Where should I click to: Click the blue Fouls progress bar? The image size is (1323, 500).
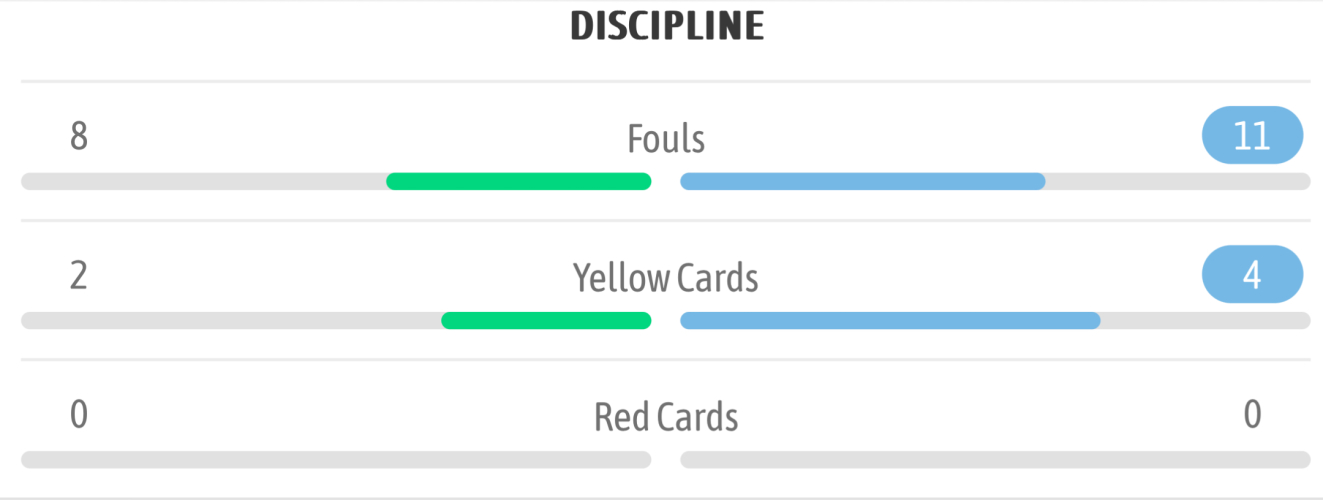(x=862, y=181)
